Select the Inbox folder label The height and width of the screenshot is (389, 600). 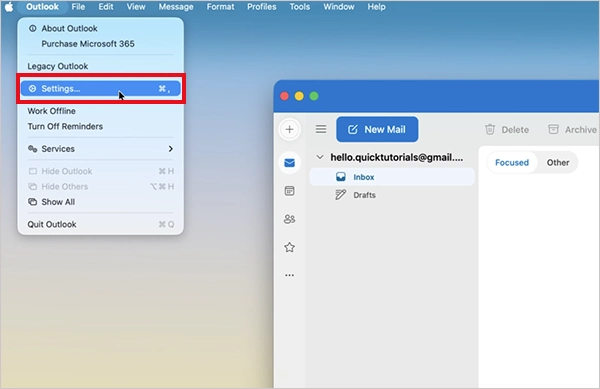[x=364, y=177]
